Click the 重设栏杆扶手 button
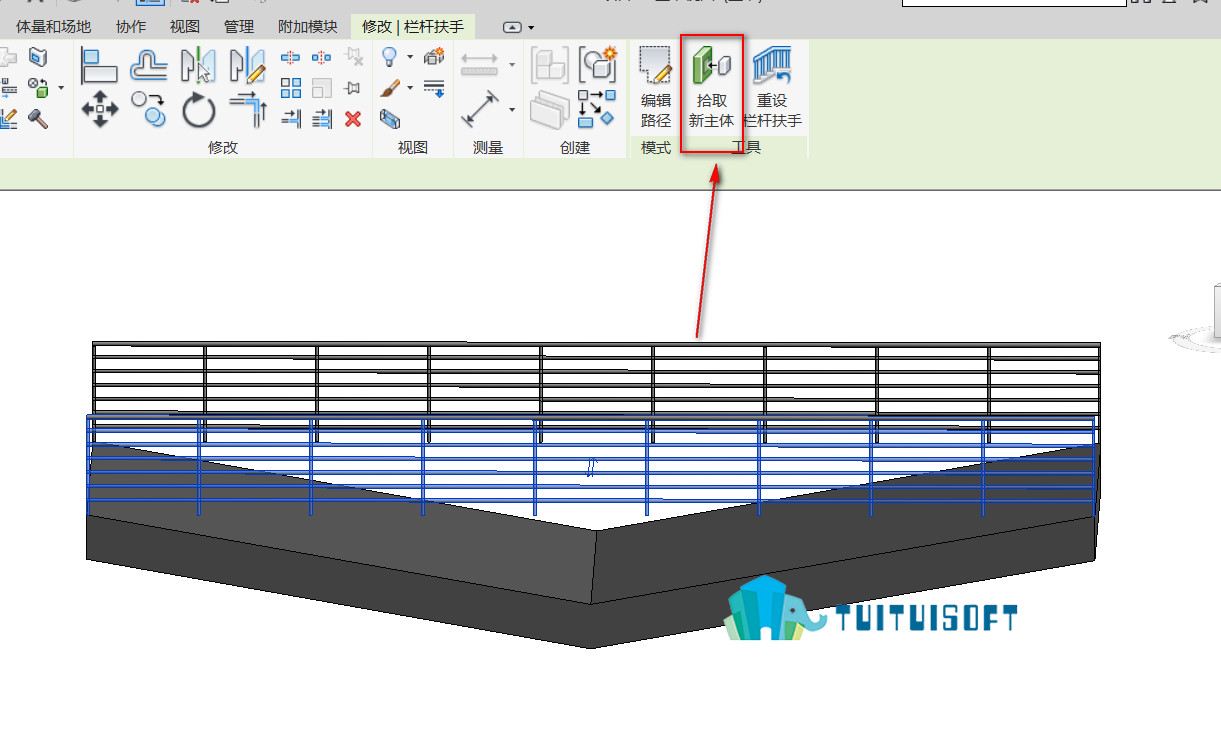 (772, 88)
